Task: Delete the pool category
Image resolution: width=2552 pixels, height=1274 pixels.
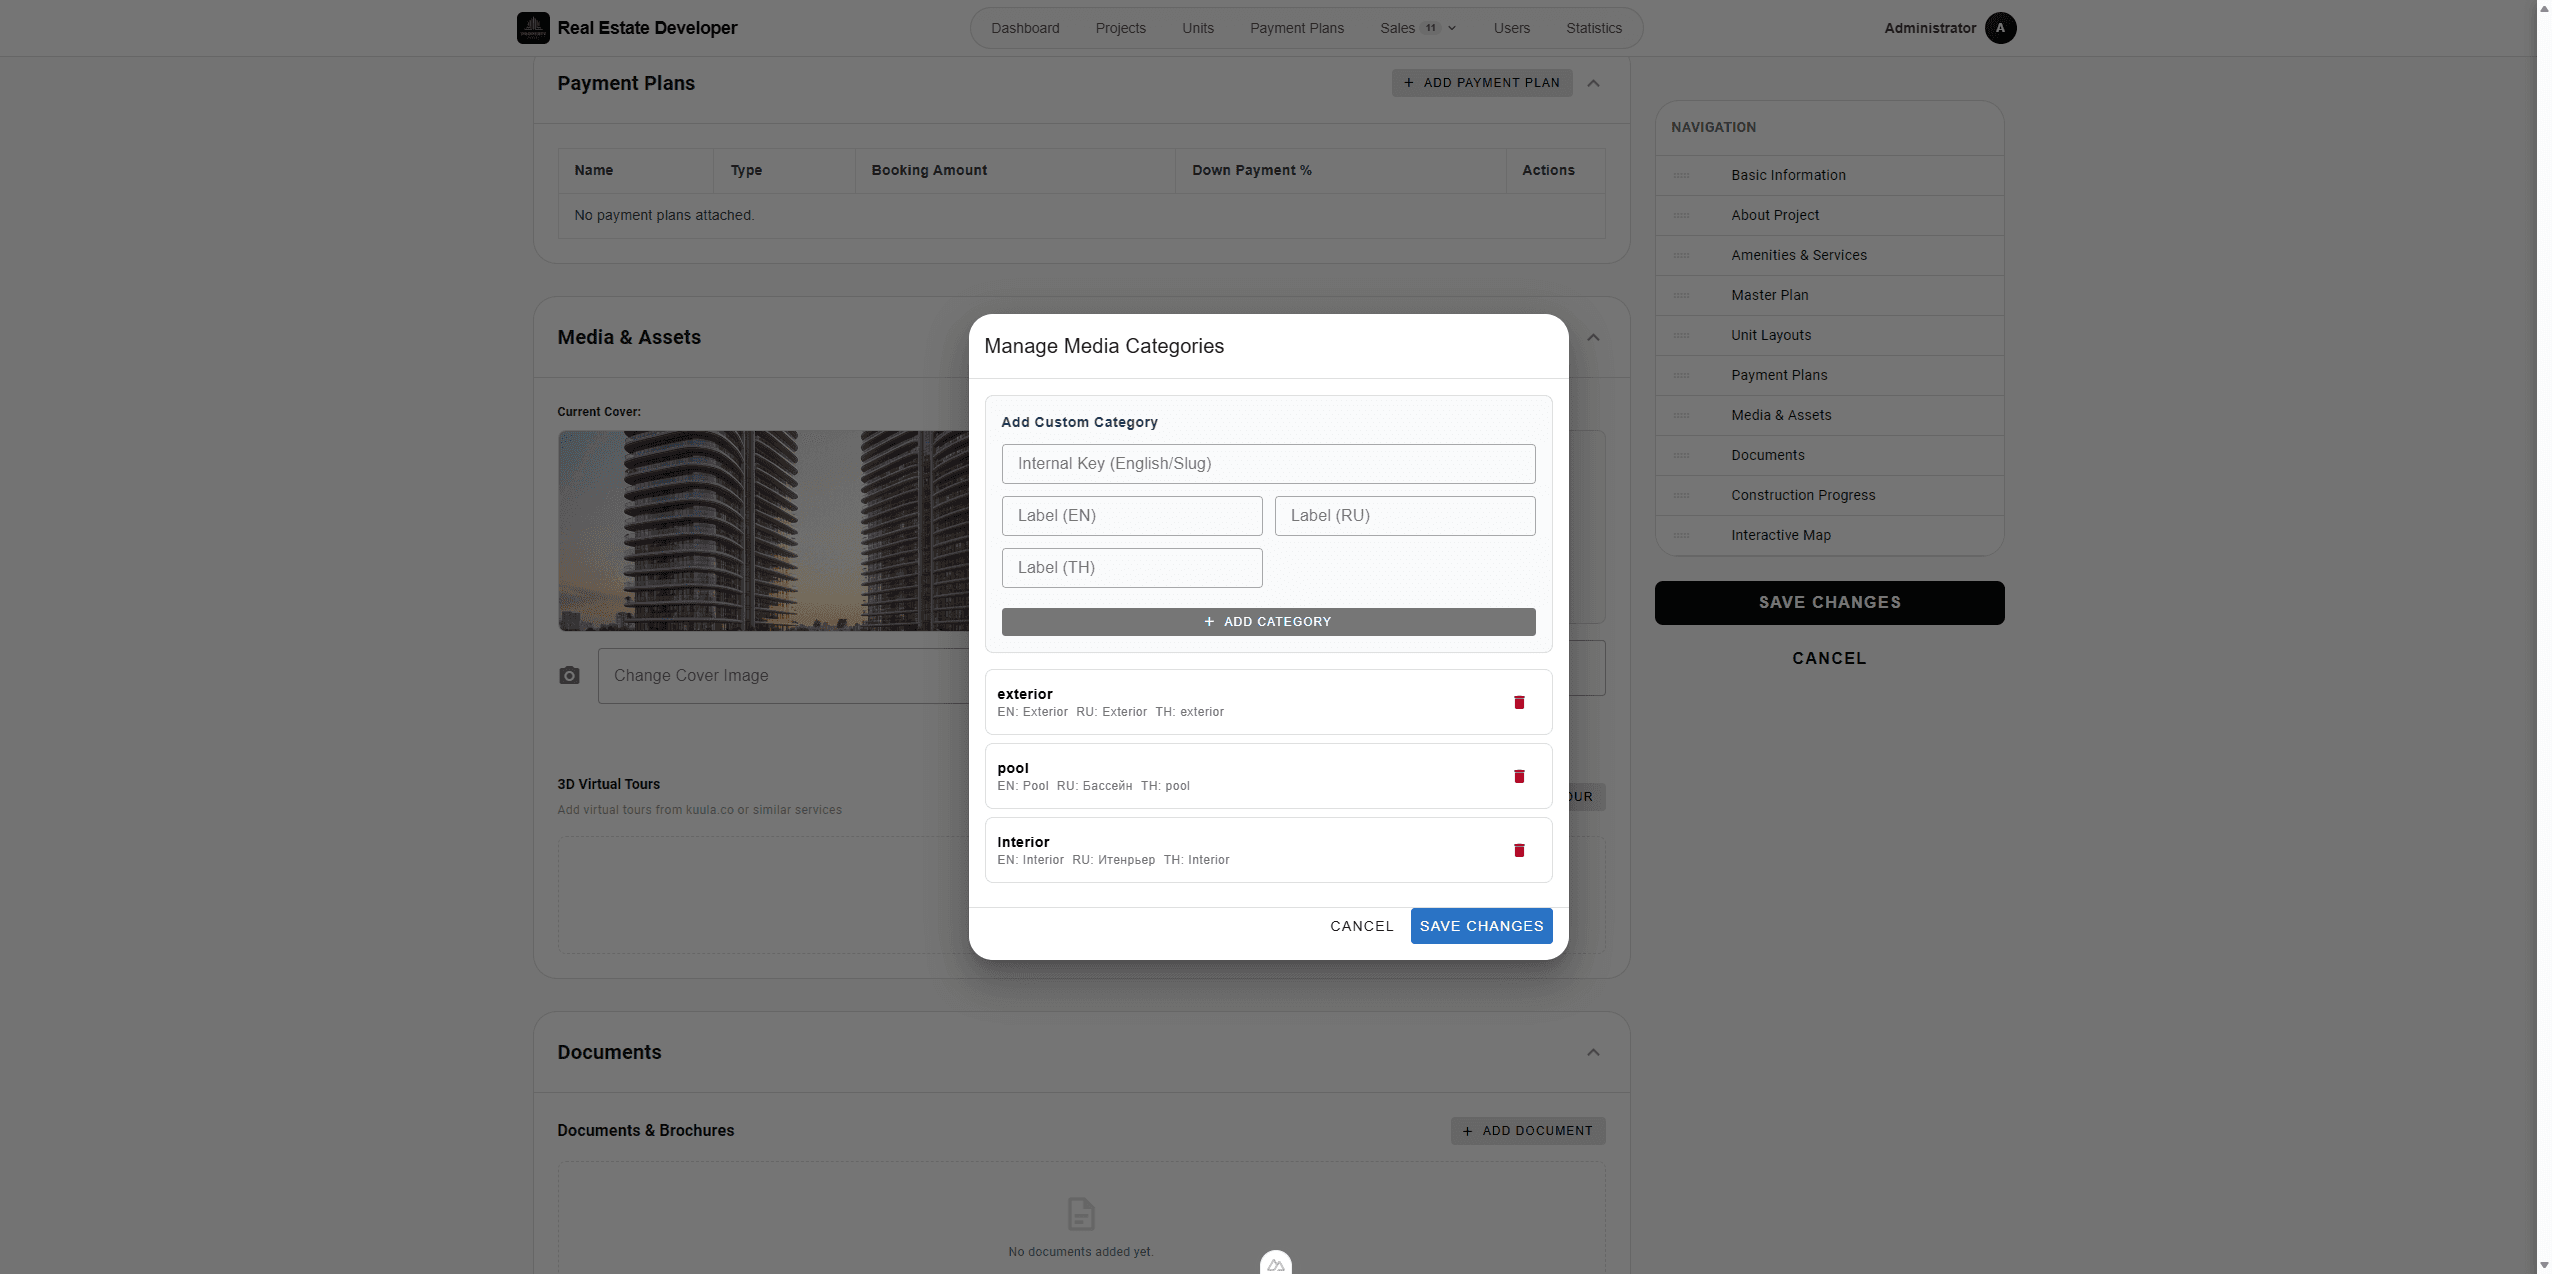Action: pos(1519,776)
